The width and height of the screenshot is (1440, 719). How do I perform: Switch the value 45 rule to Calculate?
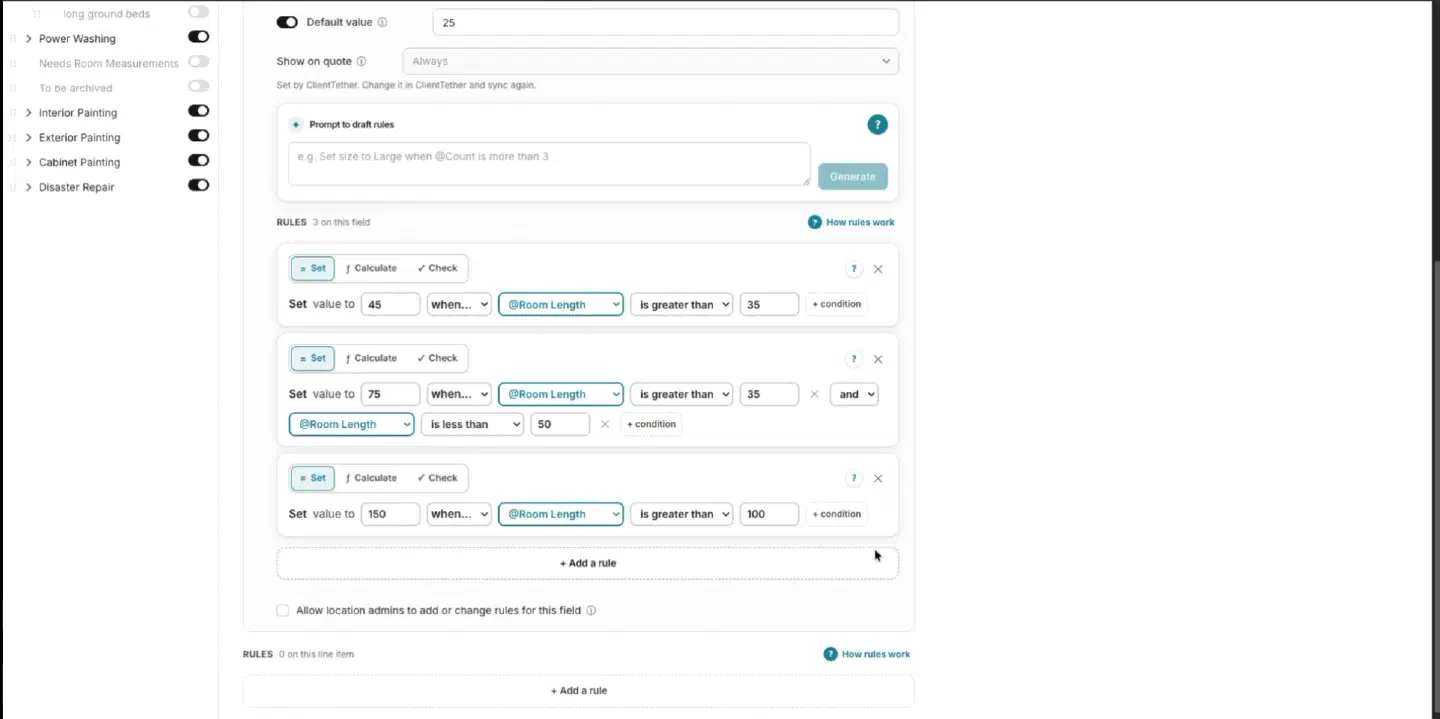(x=371, y=268)
